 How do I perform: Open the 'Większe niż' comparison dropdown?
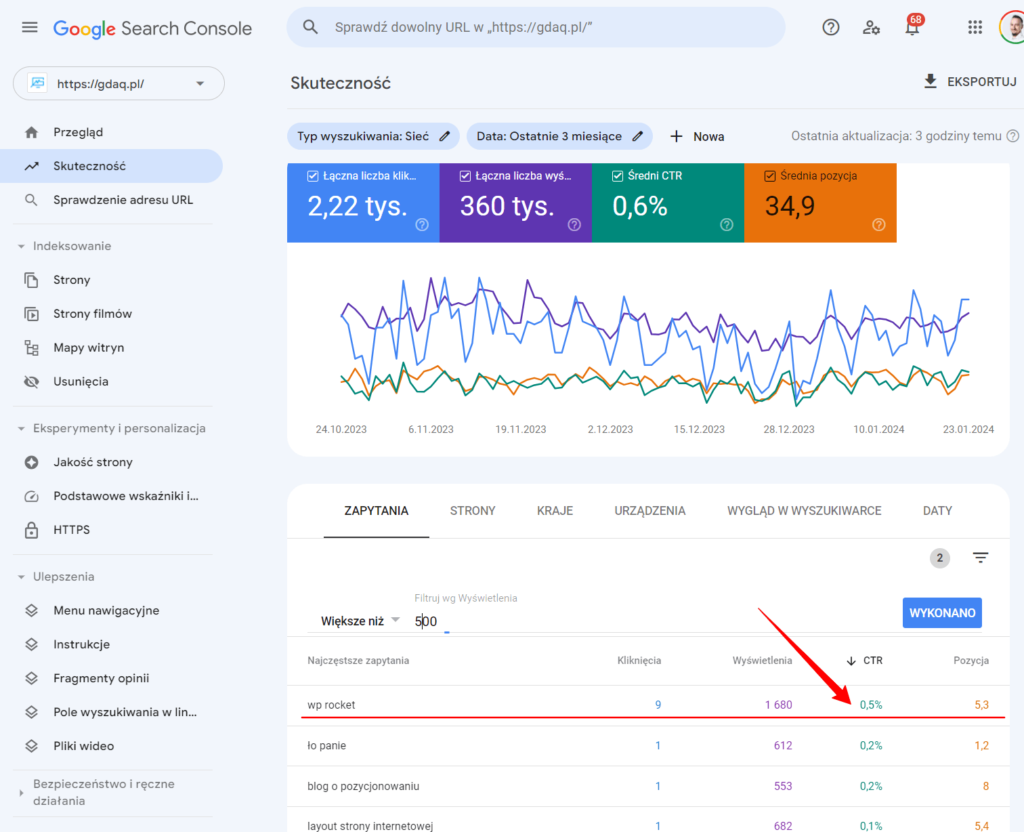click(x=360, y=620)
